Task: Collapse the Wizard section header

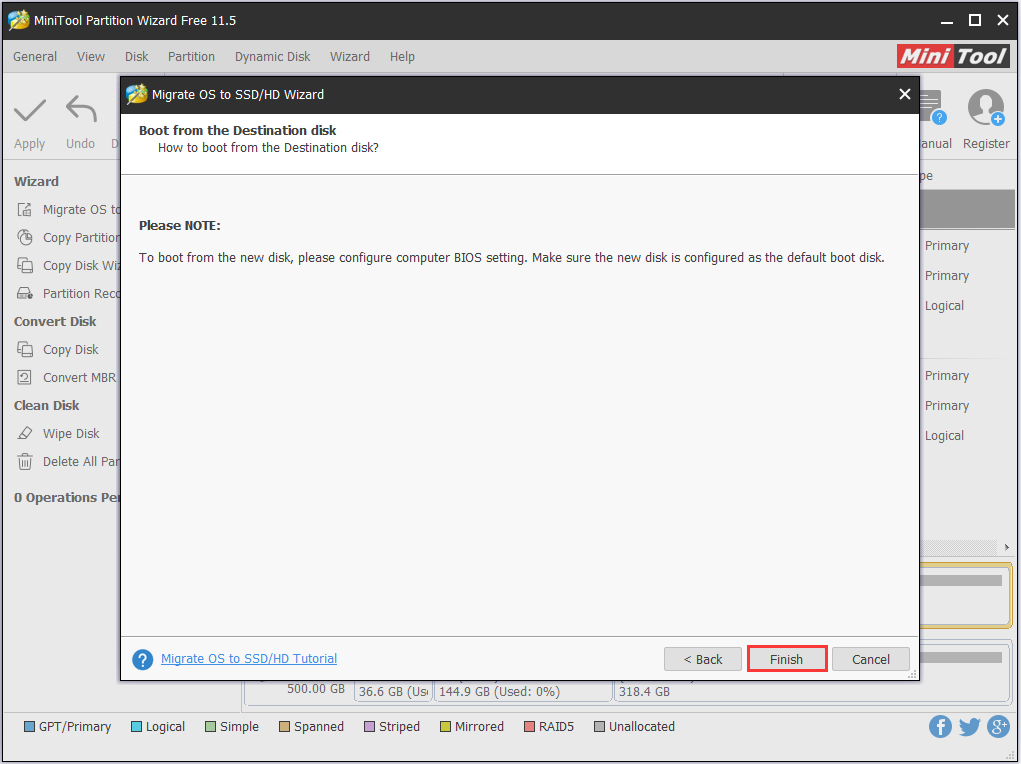Action: [36, 182]
